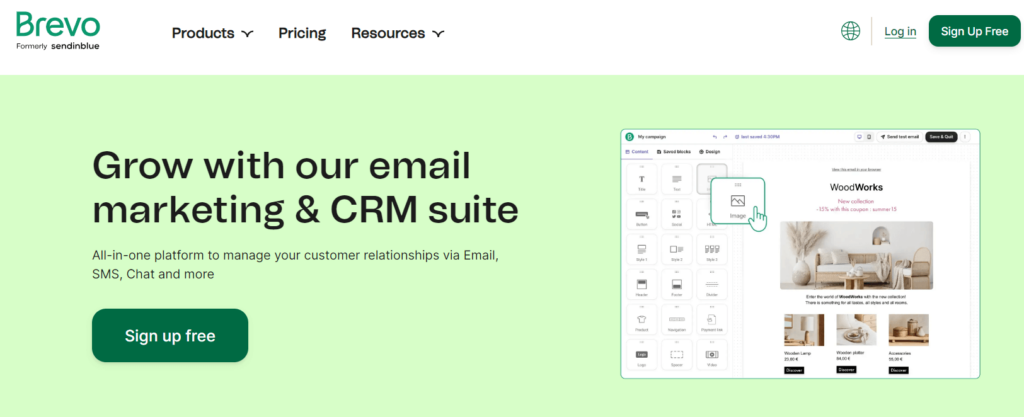Choose the Style 1 layout block
This screenshot has width=1024, height=417.
pyautogui.click(x=641, y=250)
